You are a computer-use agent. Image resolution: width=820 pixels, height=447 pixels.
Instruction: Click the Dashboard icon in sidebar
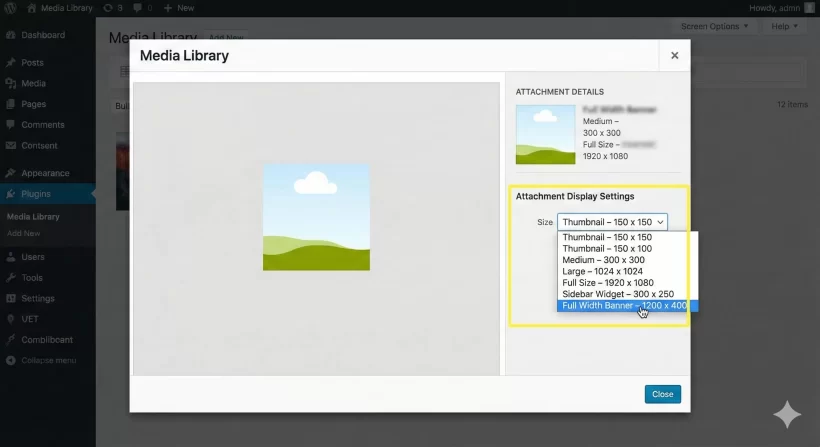pyautogui.click(x=10, y=35)
